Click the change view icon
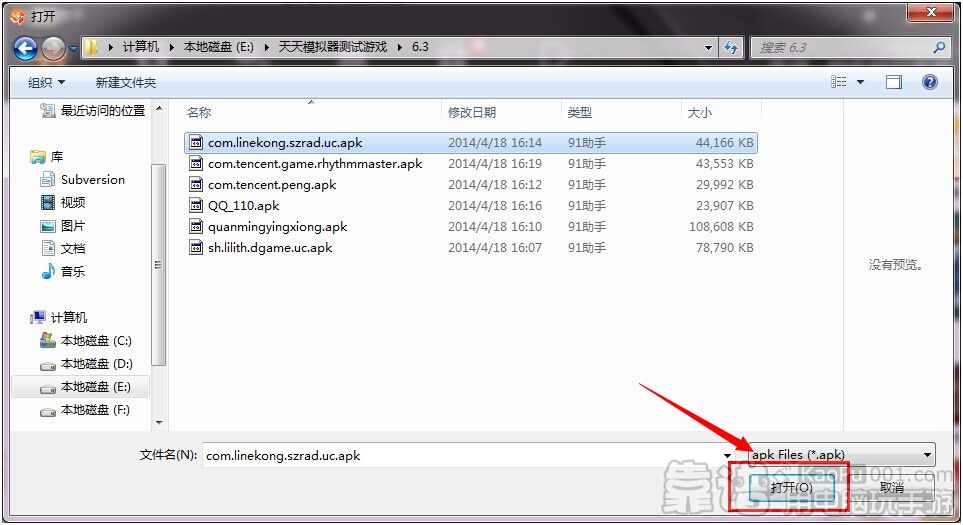The height and width of the screenshot is (525, 963). coord(838,82)
